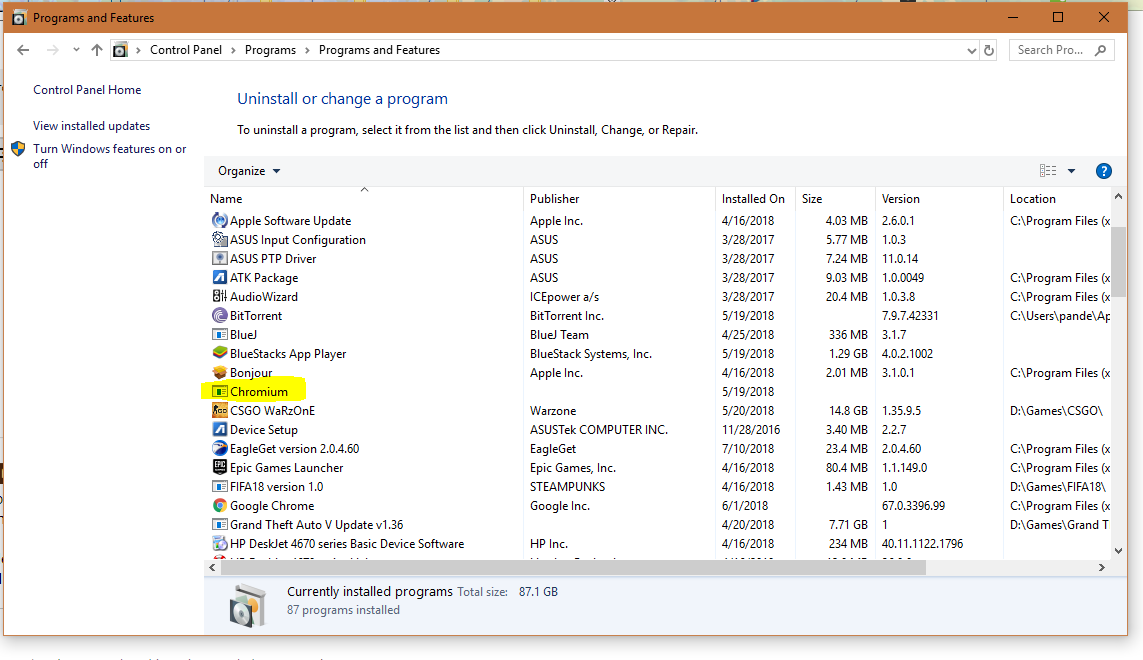This screenshot has width=1143, height=660.
Task: Click the Back navigation arrow
Action: 23,49
